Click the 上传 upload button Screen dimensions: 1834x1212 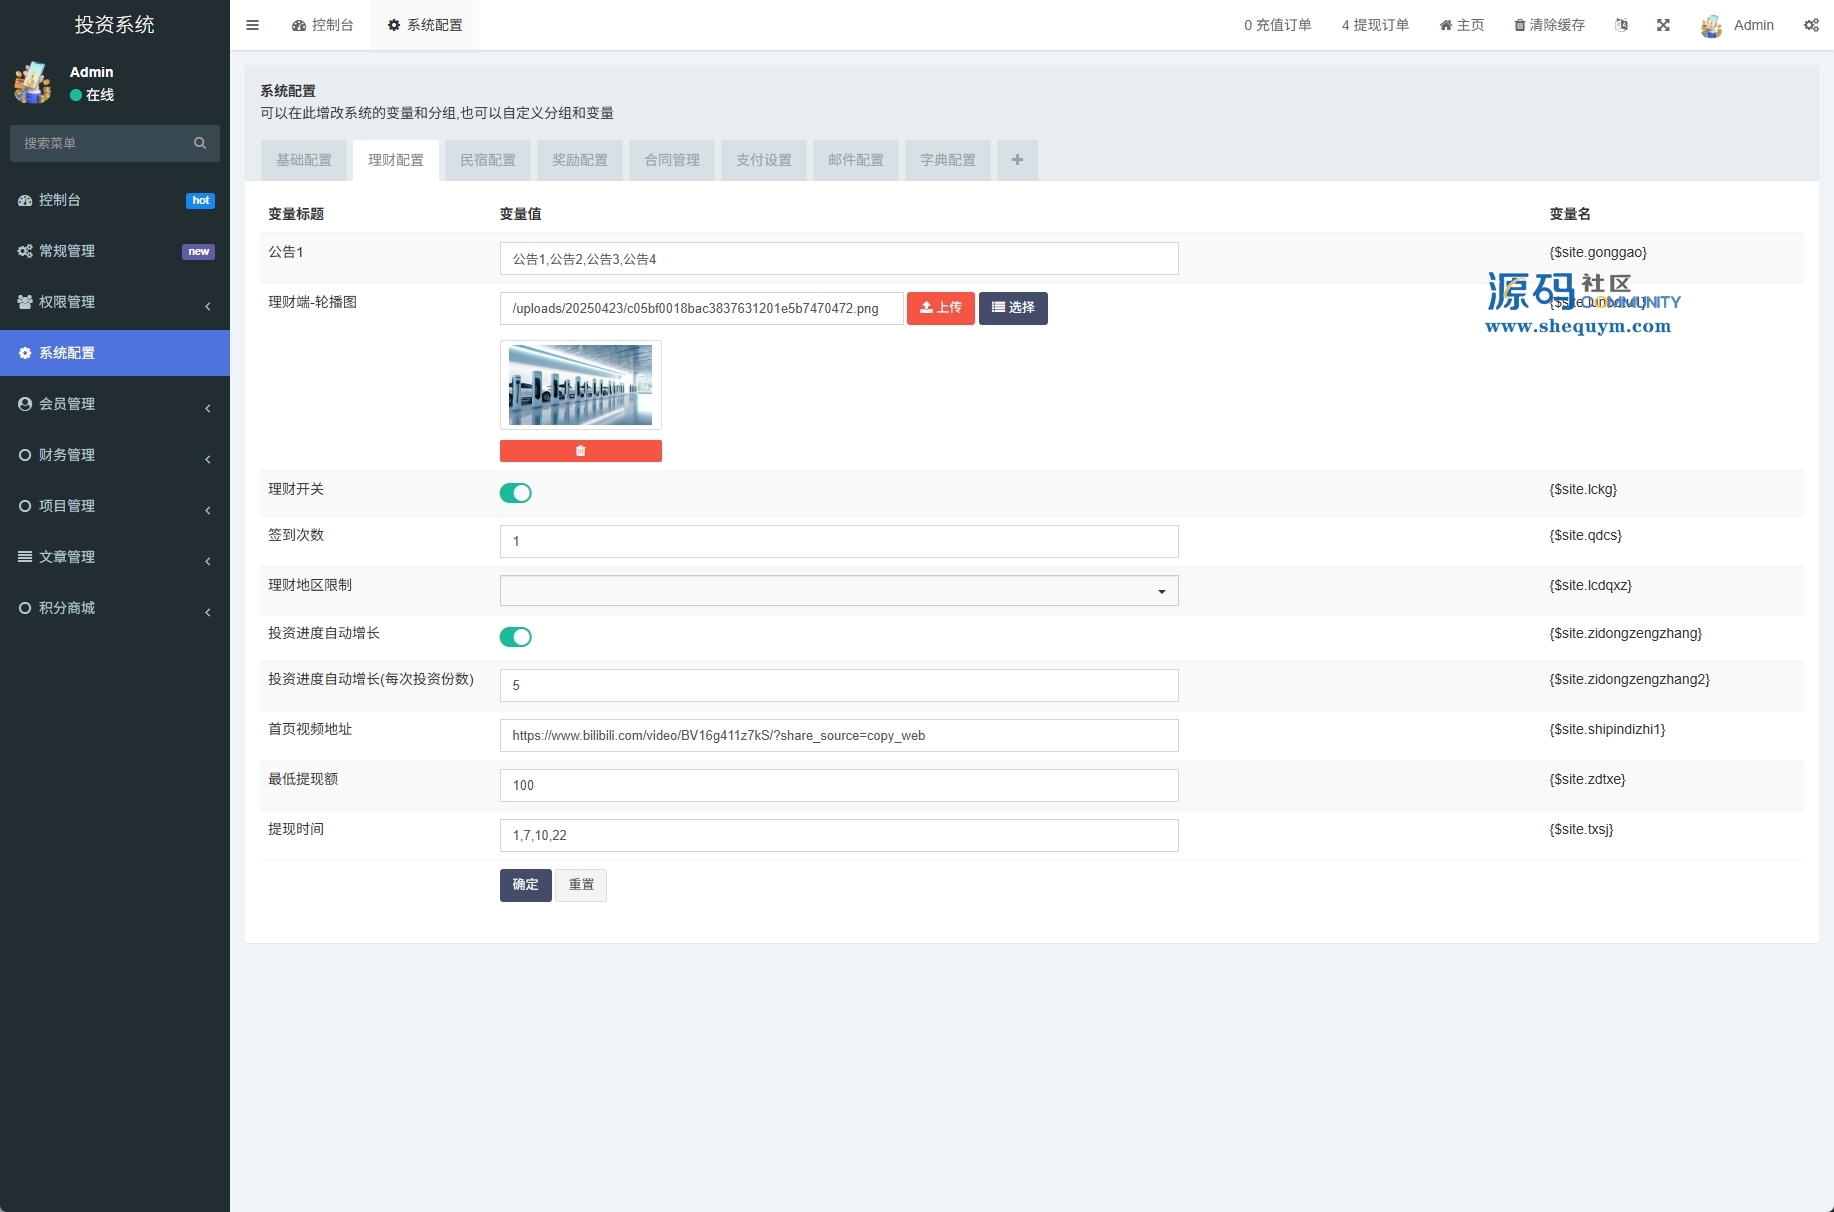(940, 308)
